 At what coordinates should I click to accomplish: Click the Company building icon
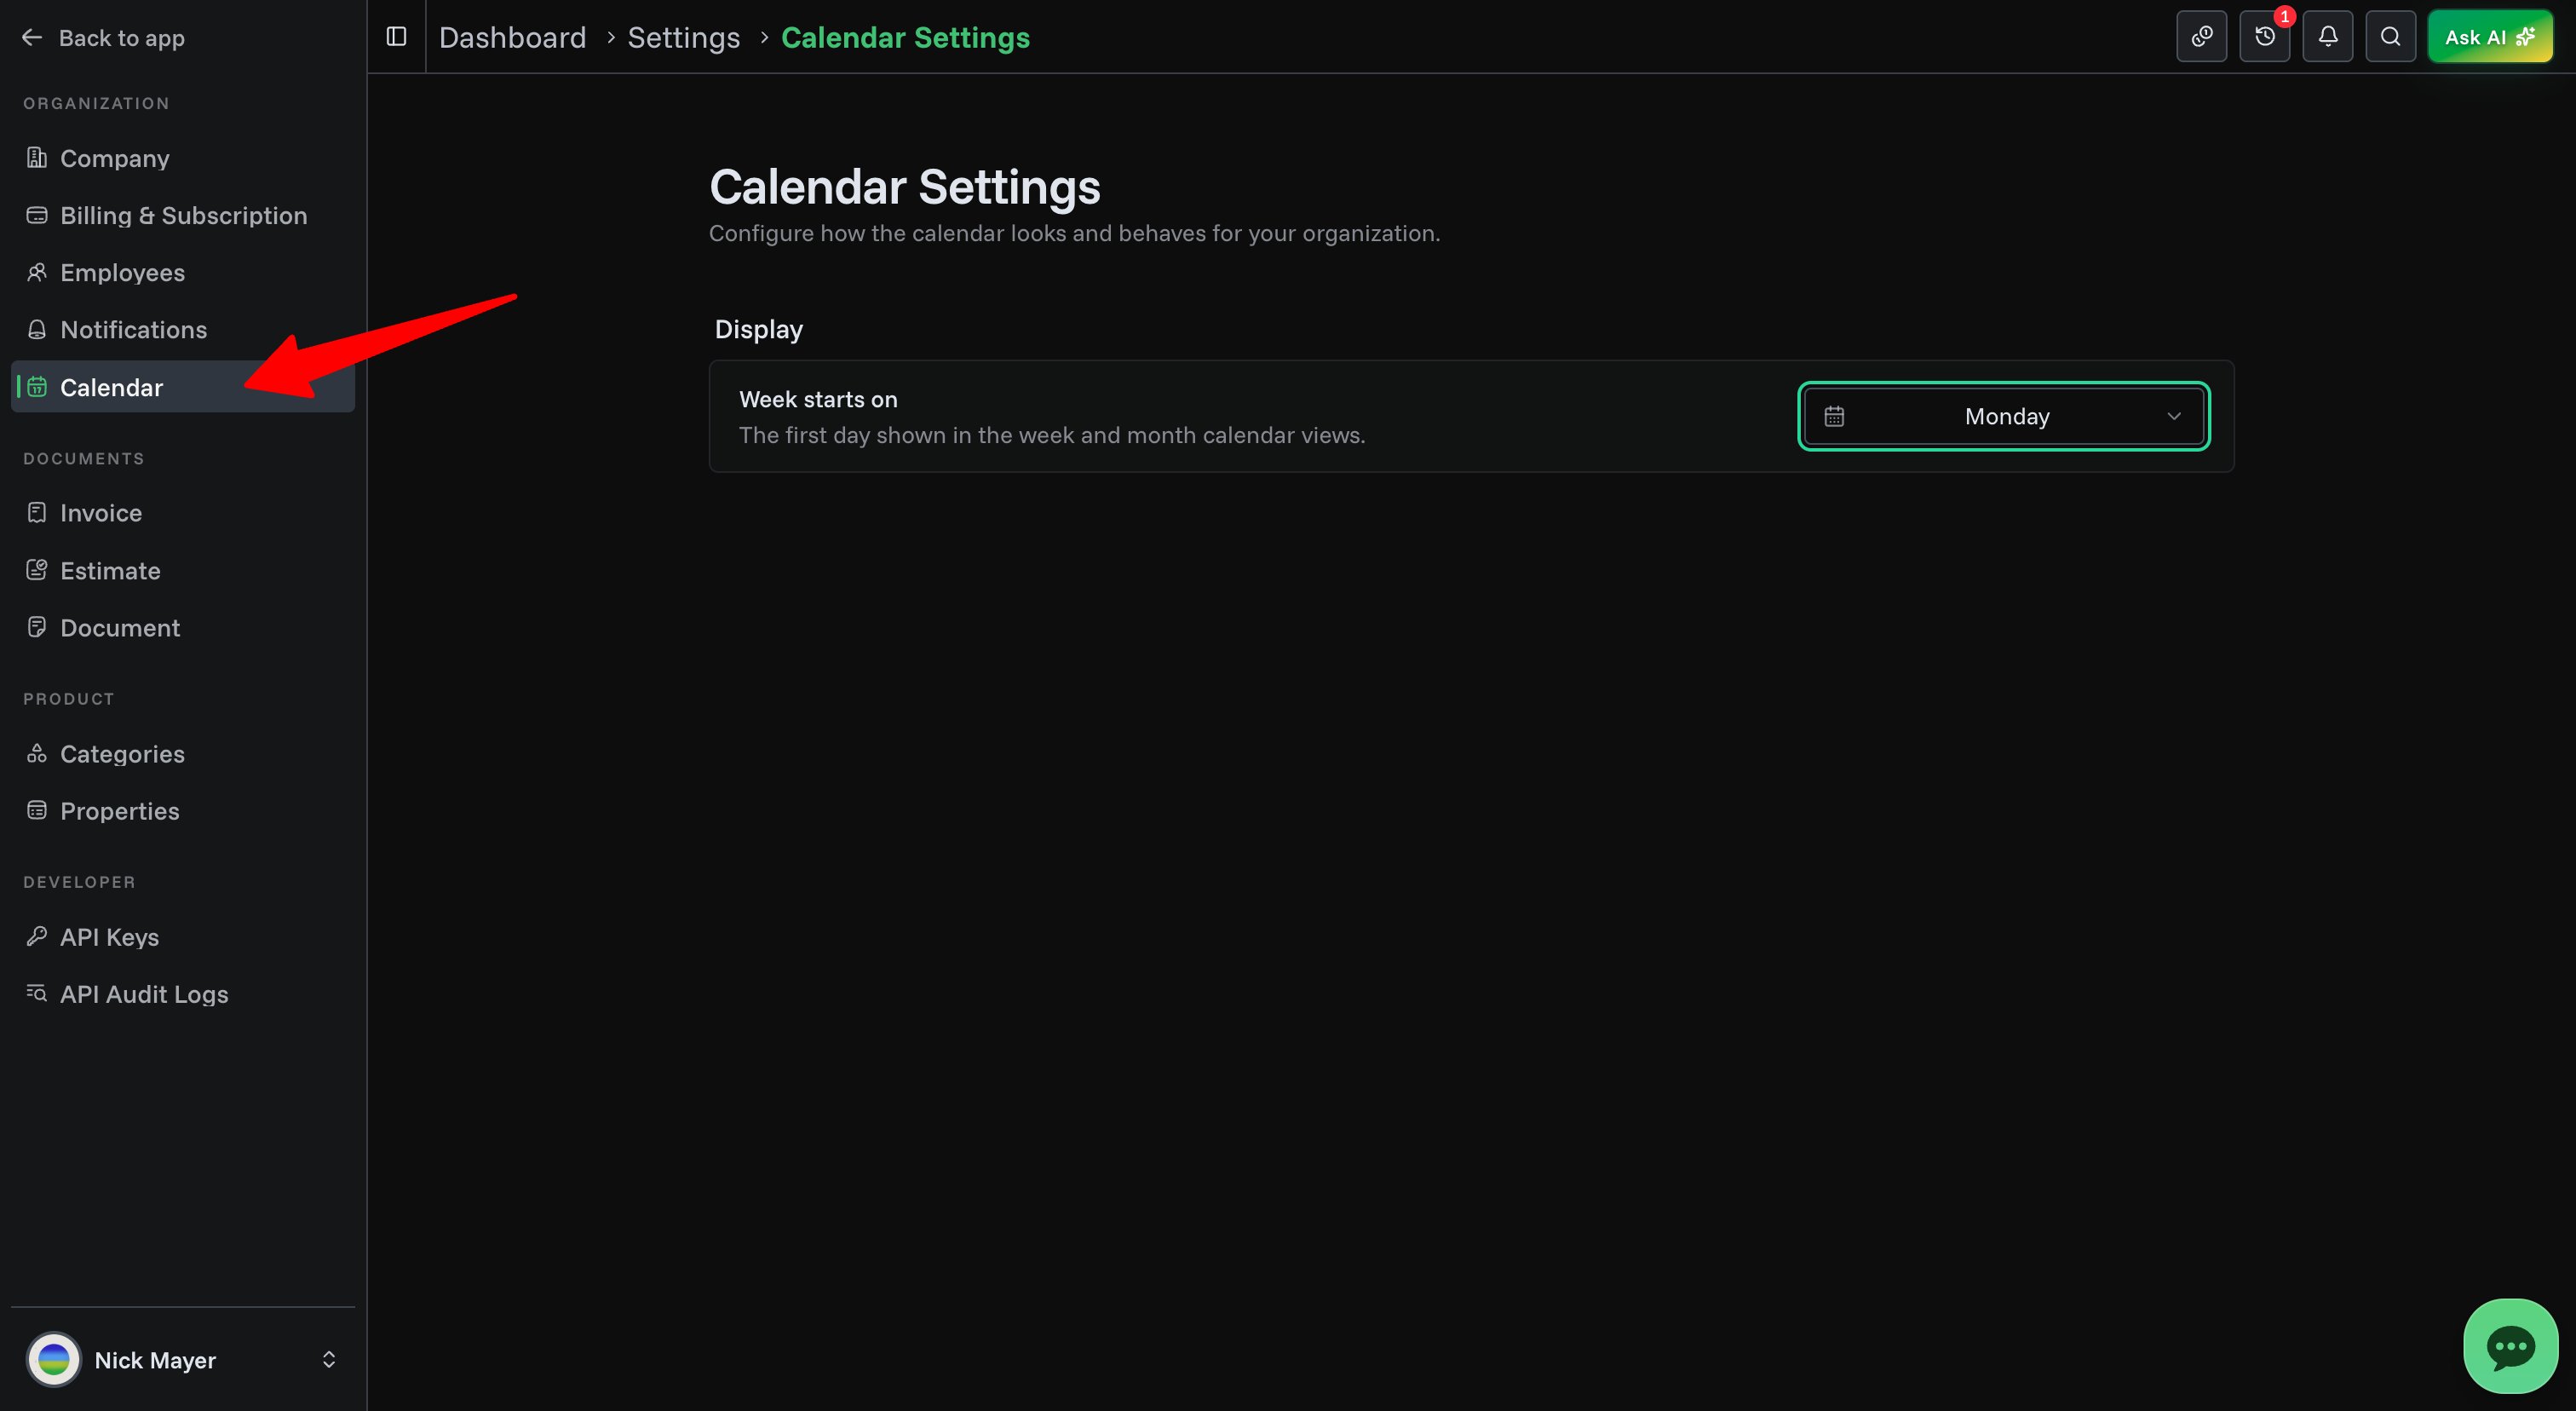click(37, 157)
